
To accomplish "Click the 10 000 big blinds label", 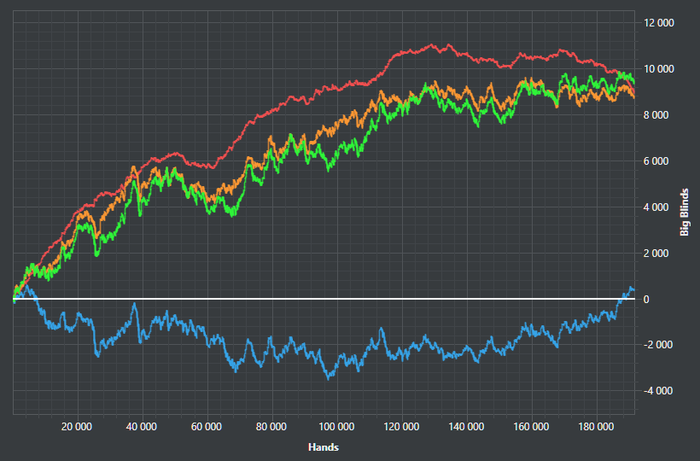I will pyautogui.click(x=659, y=69).
